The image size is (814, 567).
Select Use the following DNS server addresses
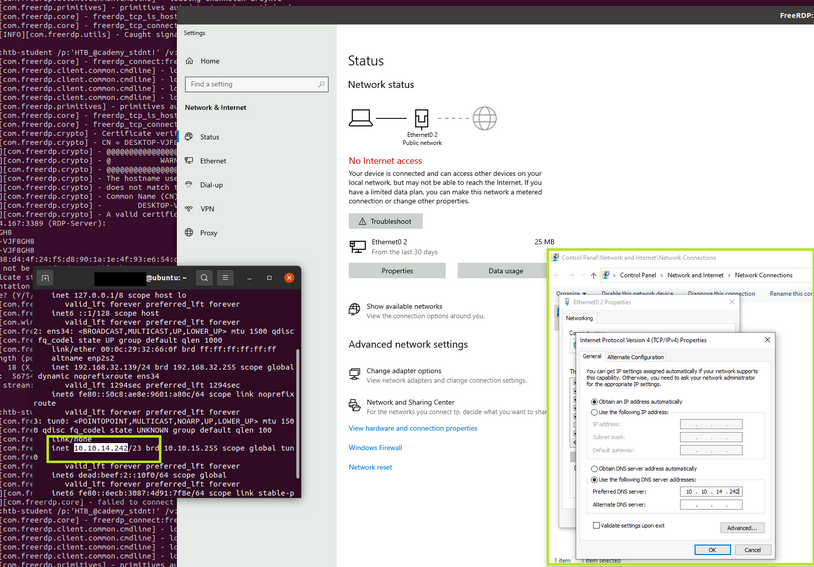[x=644, y=480]
